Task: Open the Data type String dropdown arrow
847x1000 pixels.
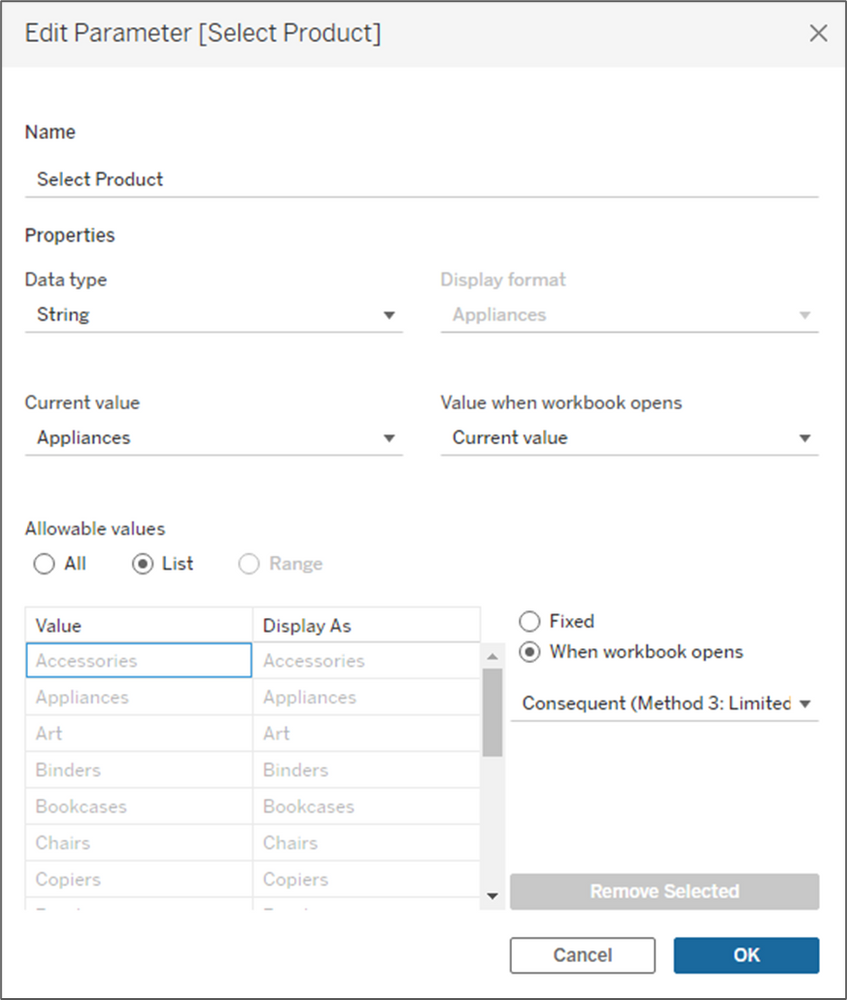Action: click(x=389, y=315)
